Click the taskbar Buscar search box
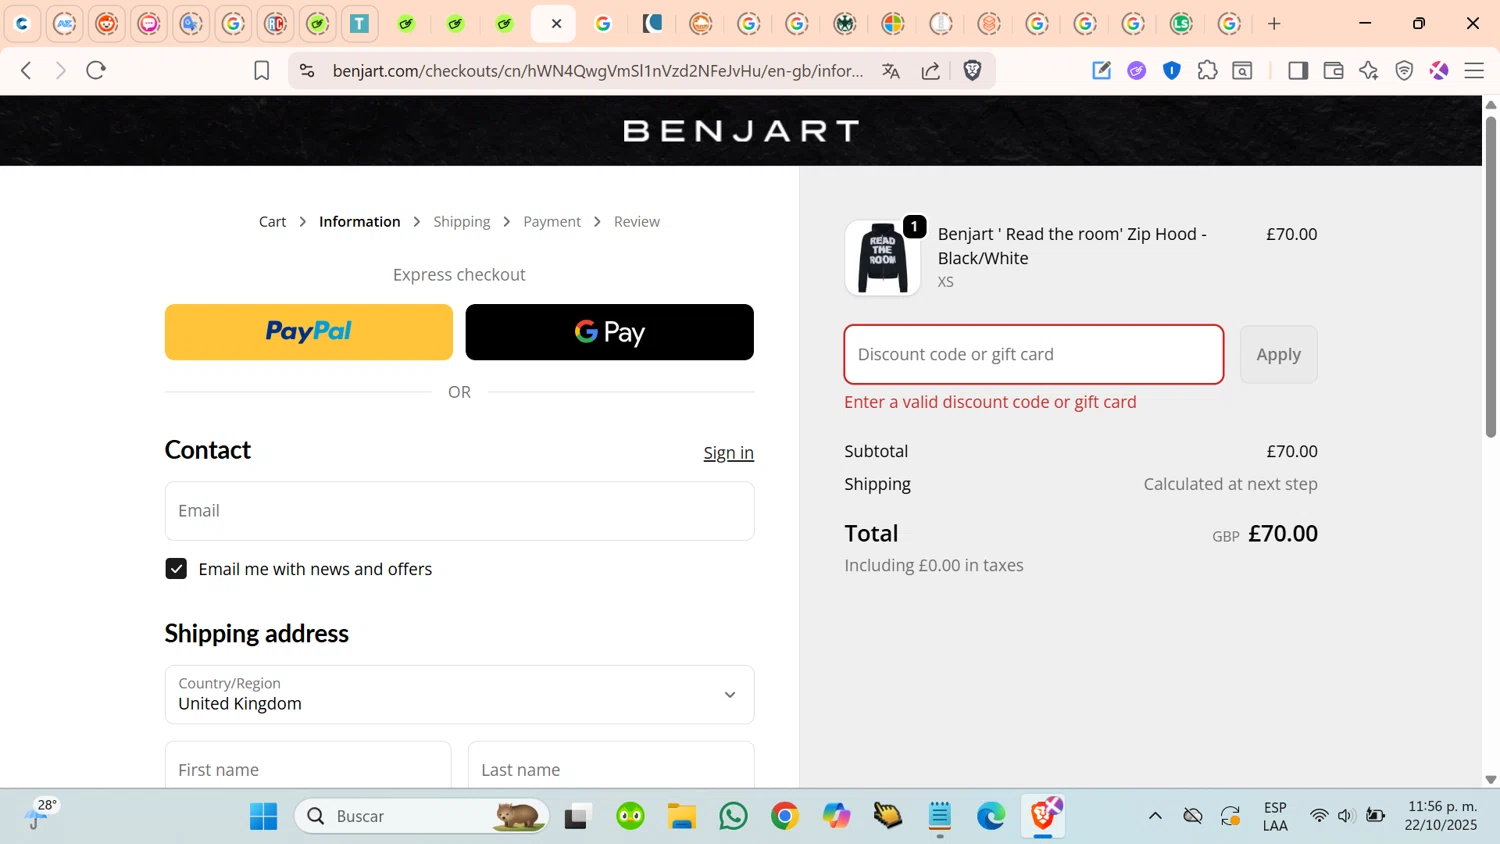The width and height of the screenshot is (1500, 844). pos(422,816)
